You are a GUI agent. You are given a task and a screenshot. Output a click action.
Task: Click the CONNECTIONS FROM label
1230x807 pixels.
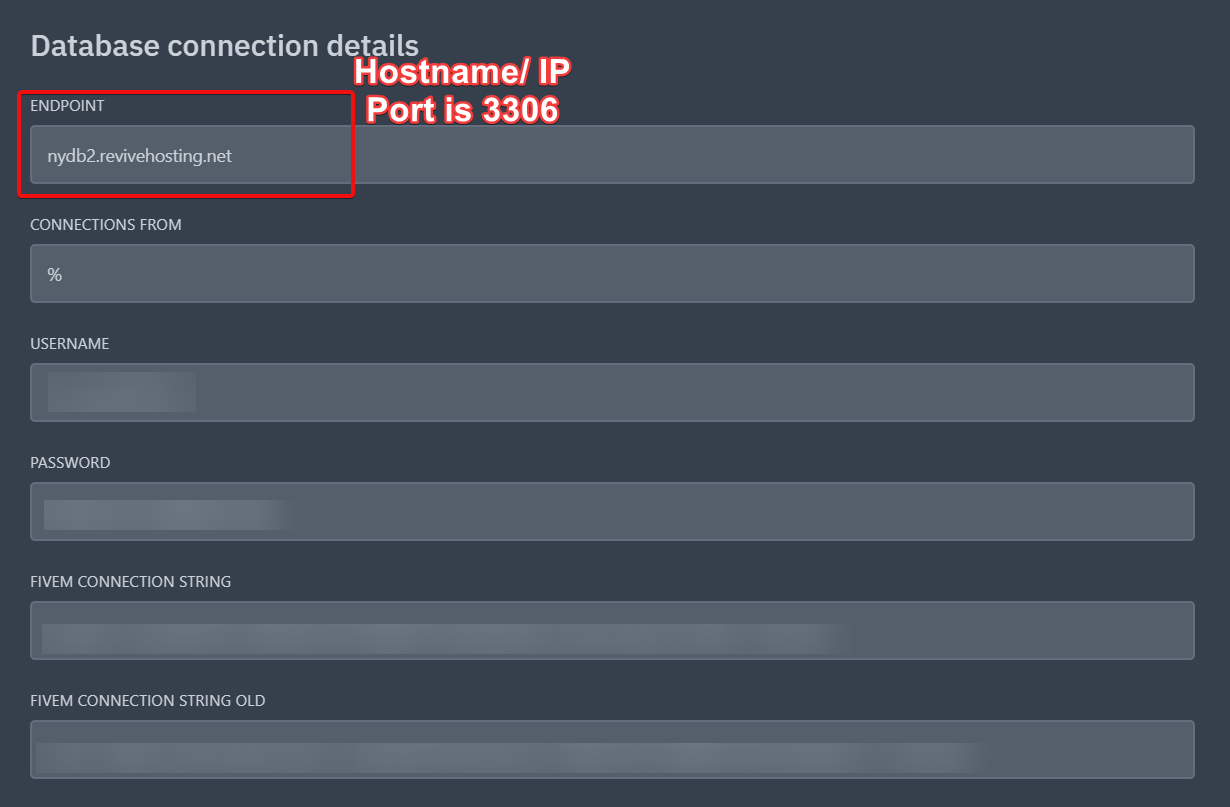(x=106, y=224)
